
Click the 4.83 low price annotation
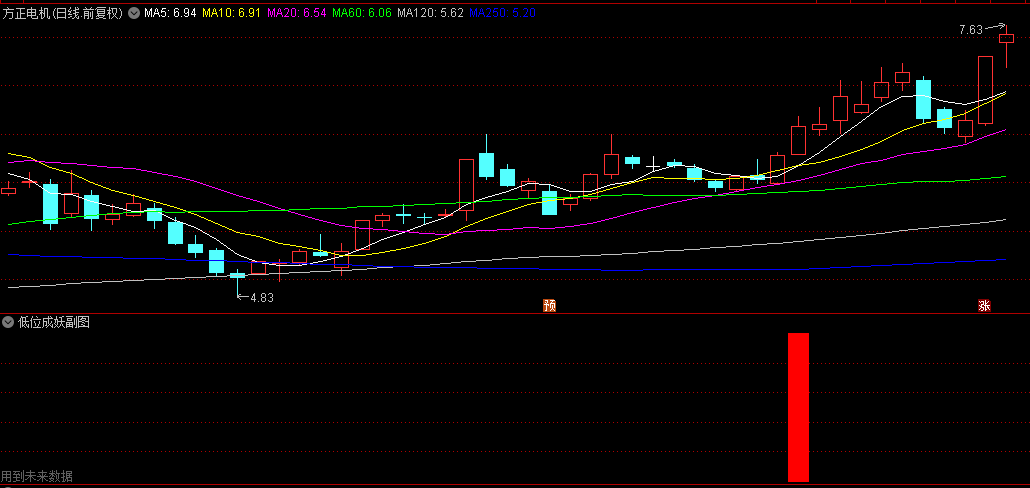261,297
